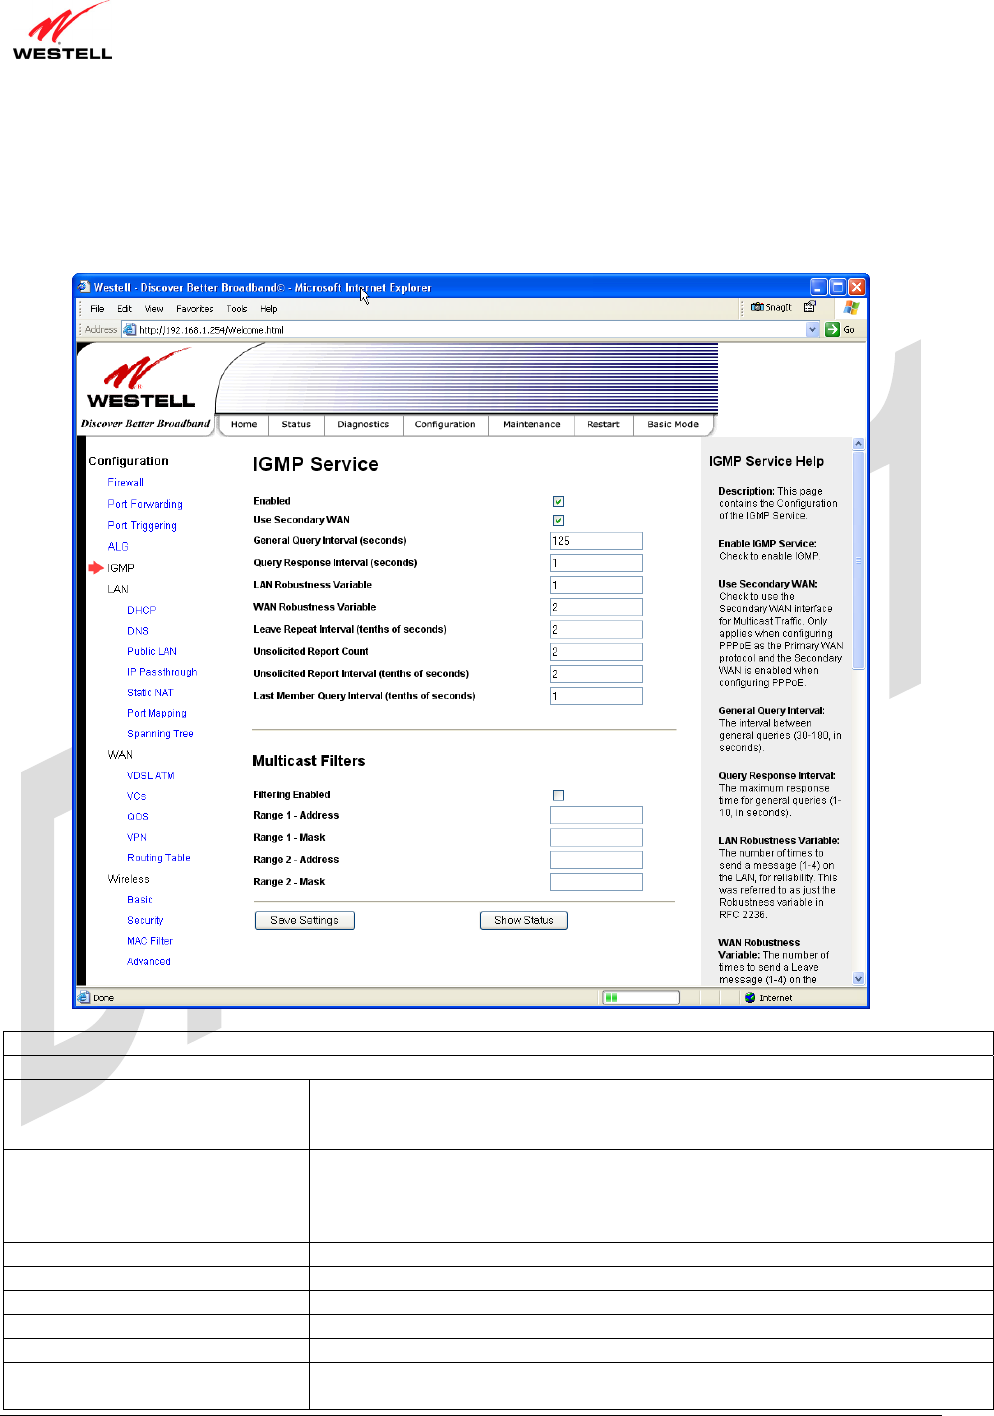The image size is (994, 1416).
Task: Click the Leave Repeat Interval field
Action: click(x=596, y=630)
